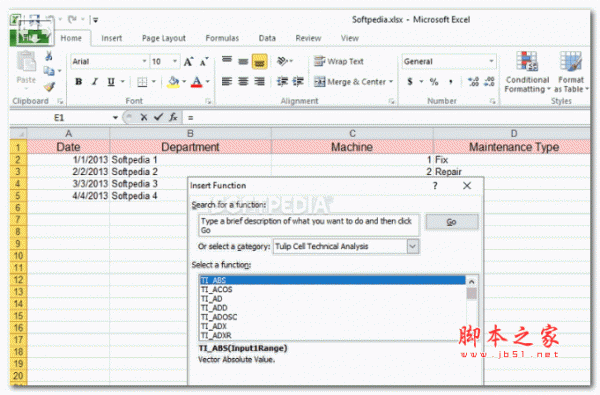Image resolution: width=600 pixels, height=395 pixels.
Task: Apply Percent Style format
Action: point(434,82)
